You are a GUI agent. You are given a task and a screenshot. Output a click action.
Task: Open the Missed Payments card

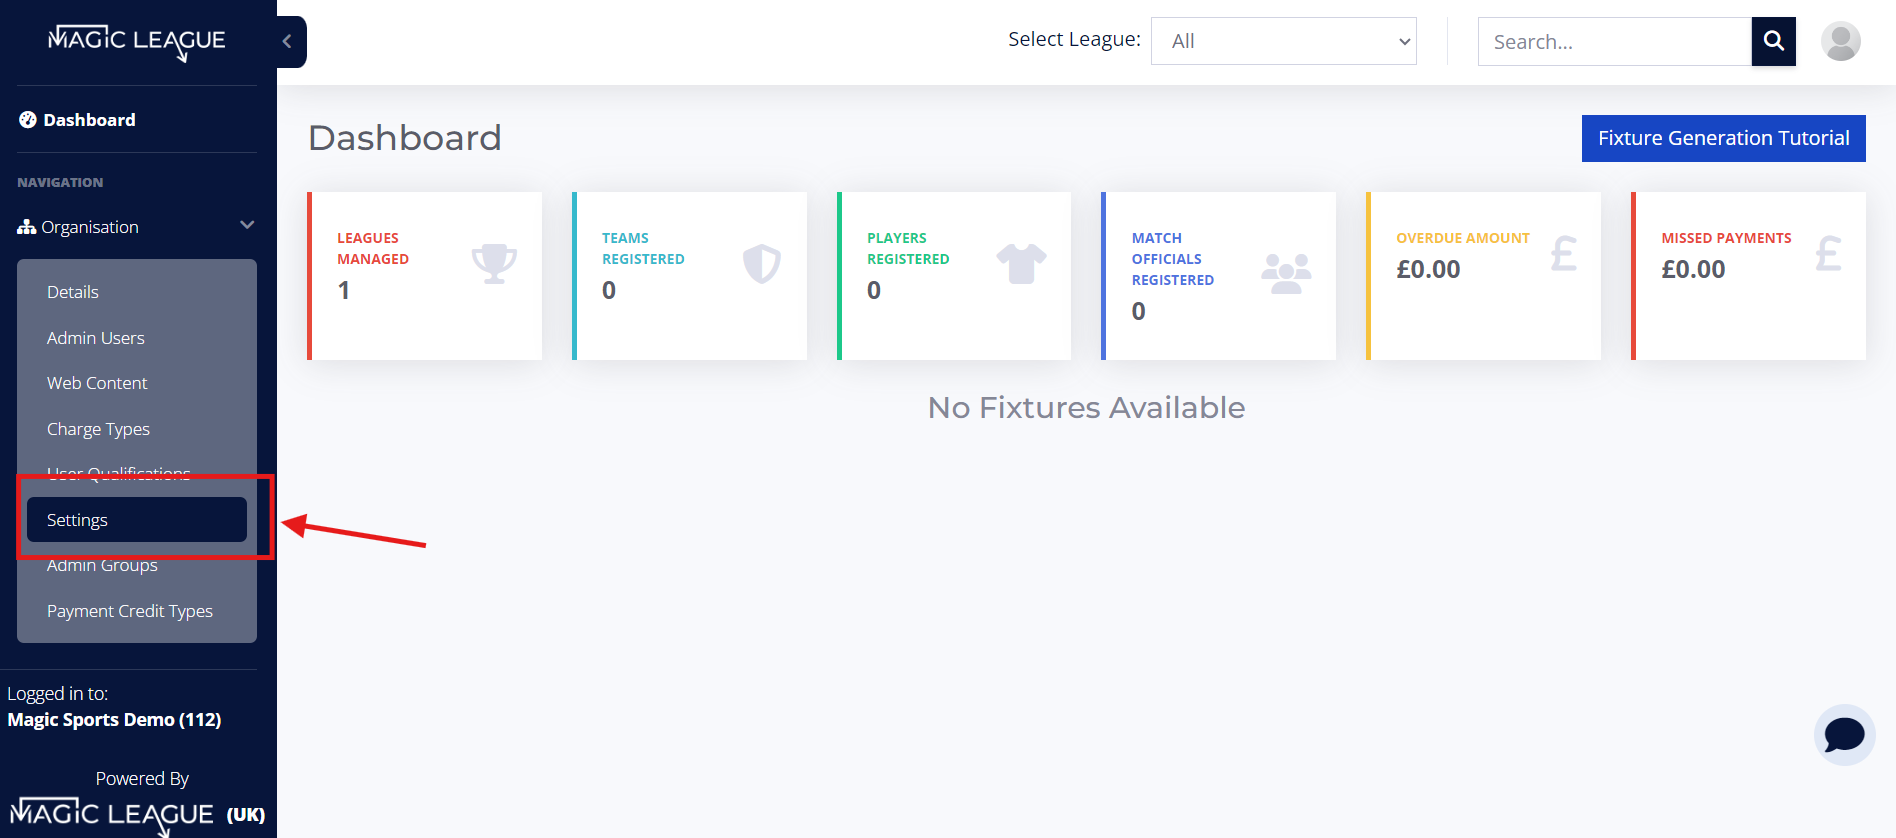pyautogui.click(x=1748, y=276)
